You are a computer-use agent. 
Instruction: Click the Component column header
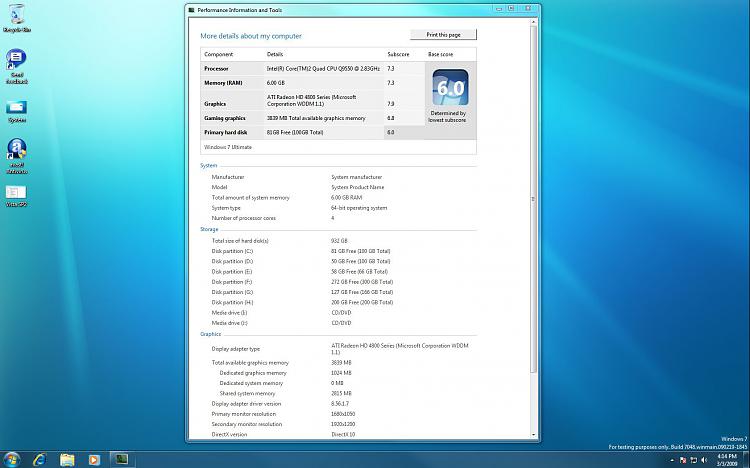click(x=219, y=54)
